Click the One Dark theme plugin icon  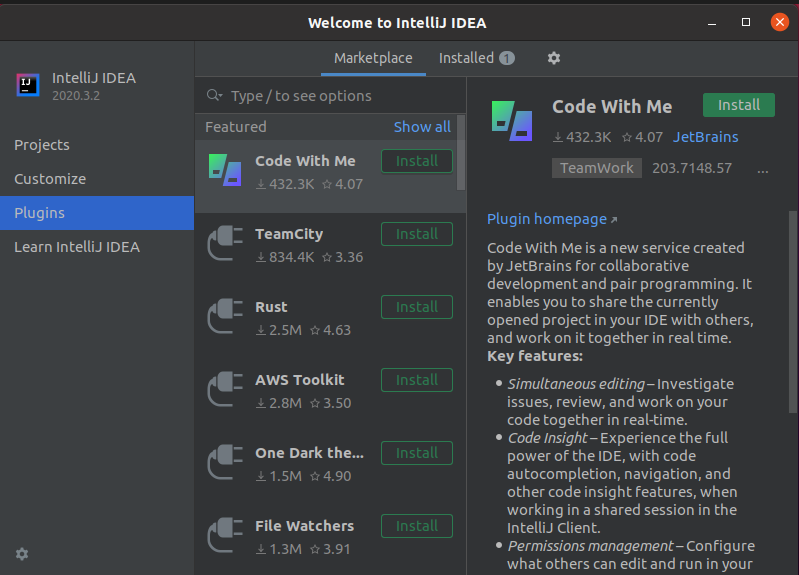coord(225,462)
